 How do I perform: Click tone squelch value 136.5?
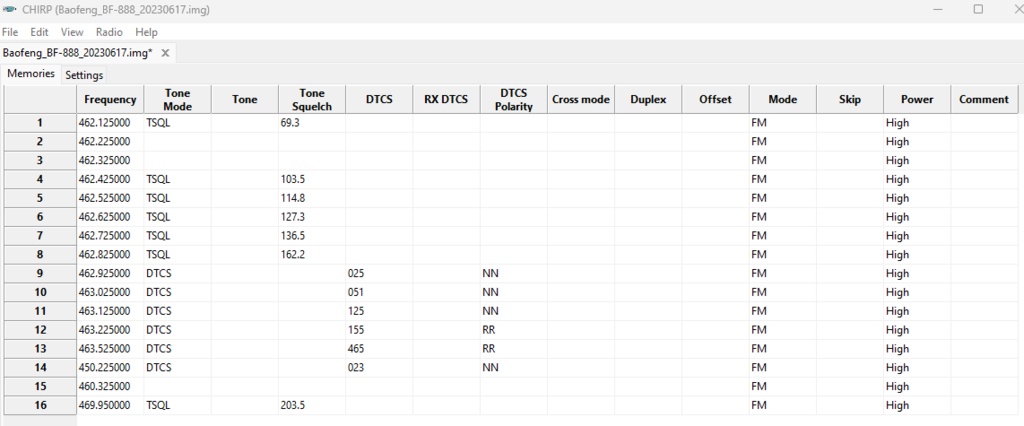(312, 236)
